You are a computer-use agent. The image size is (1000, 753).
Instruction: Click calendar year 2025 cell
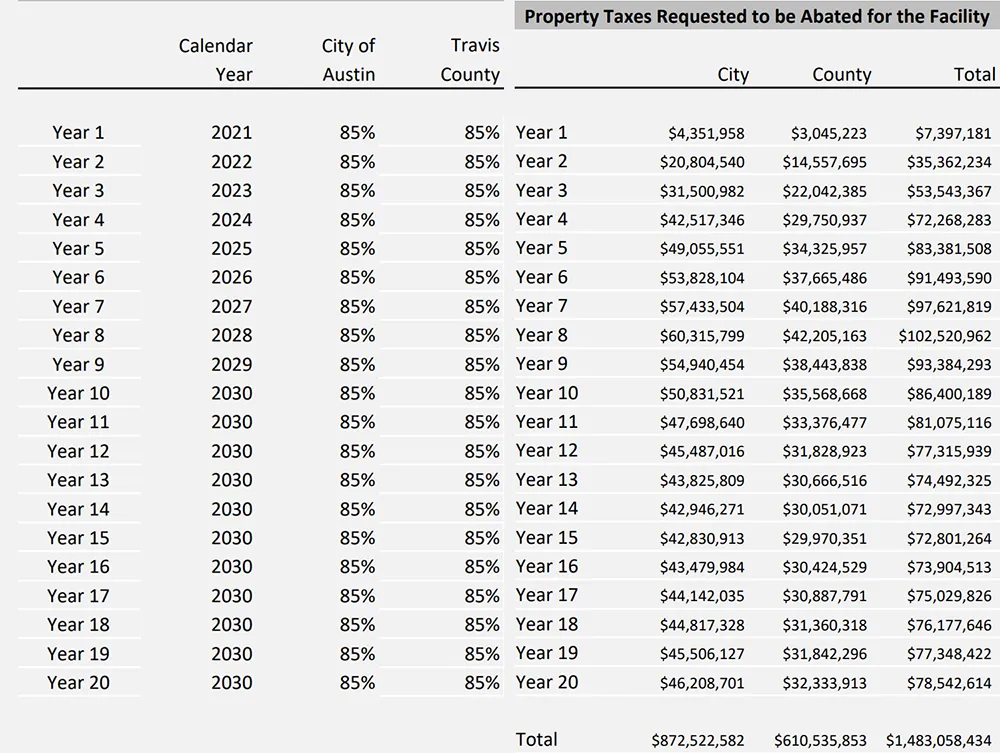point(232,249)
